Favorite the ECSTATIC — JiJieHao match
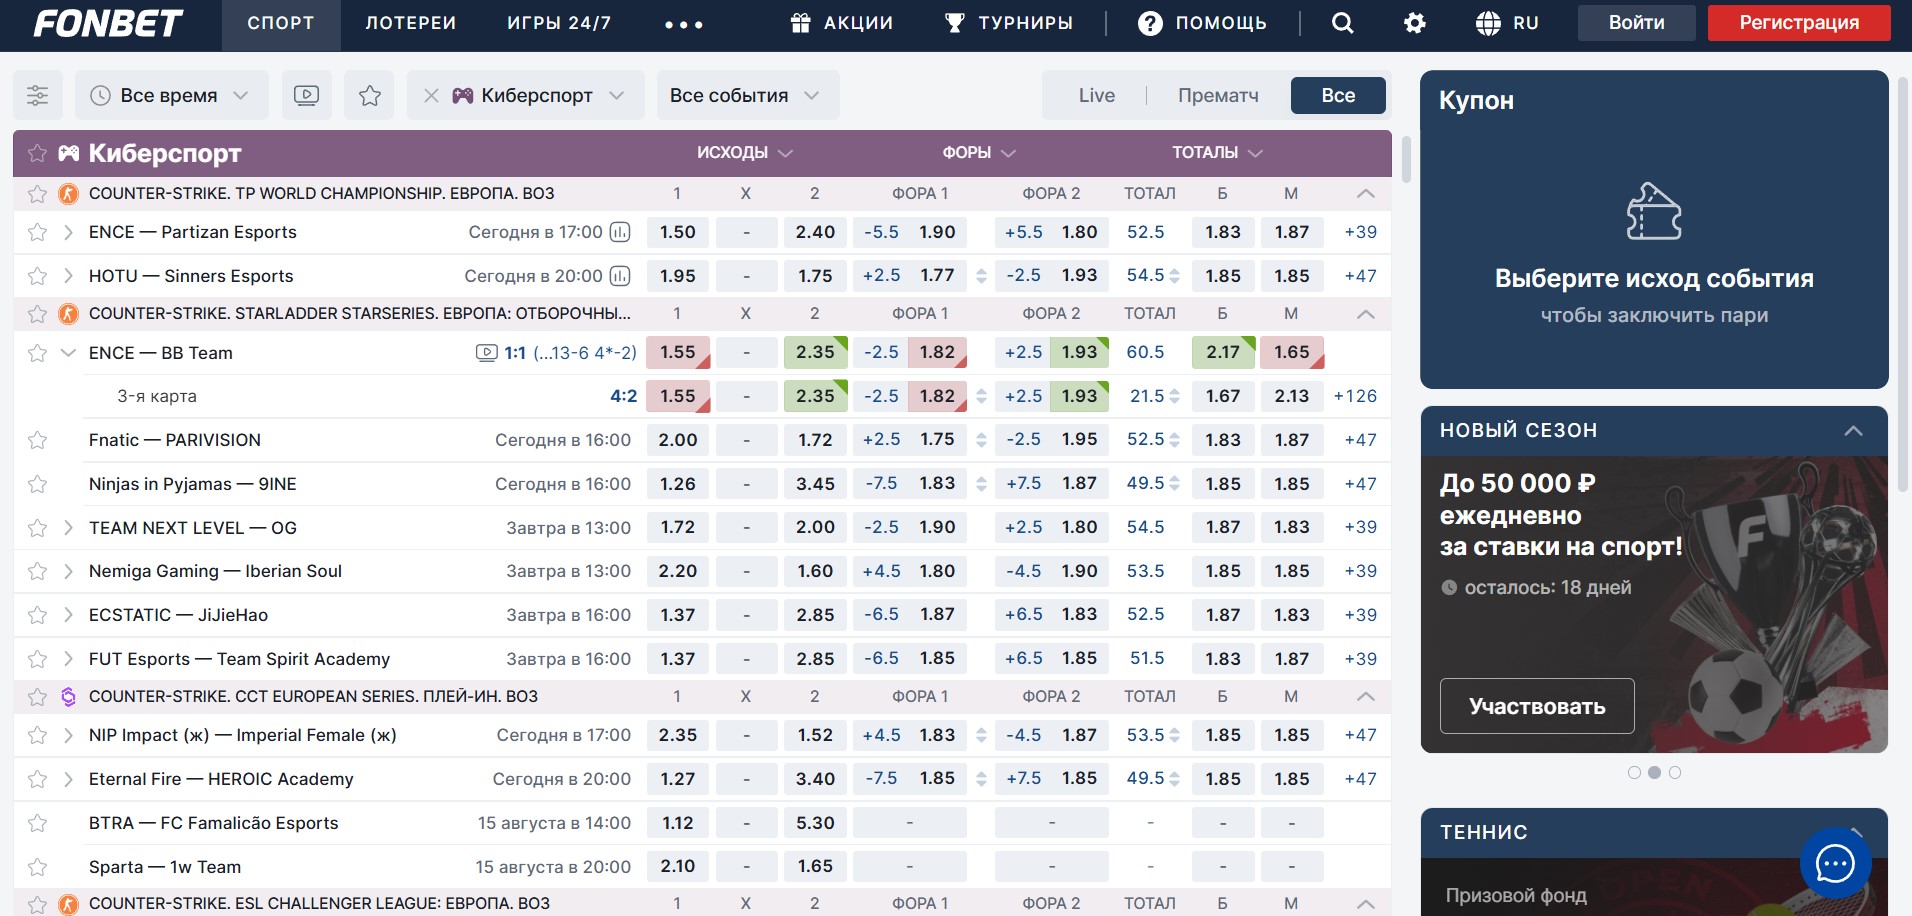1912x916 pixels. point(37,615)
